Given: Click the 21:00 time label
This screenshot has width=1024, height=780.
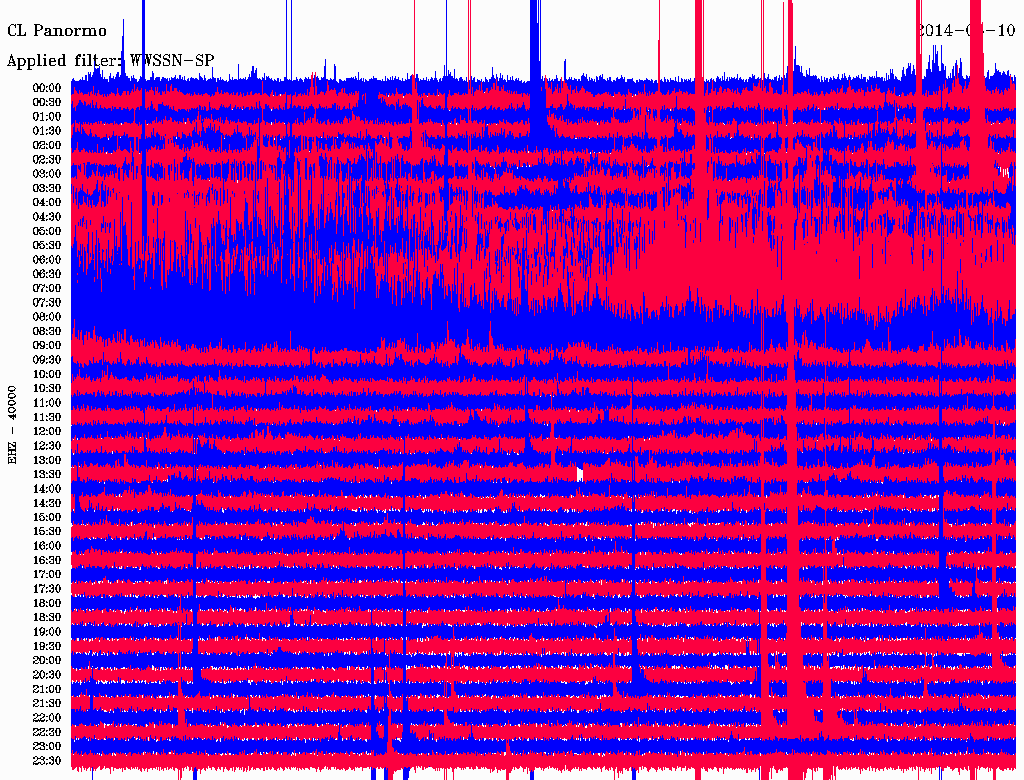Looking at the screenshot, I should pos(47,689).
